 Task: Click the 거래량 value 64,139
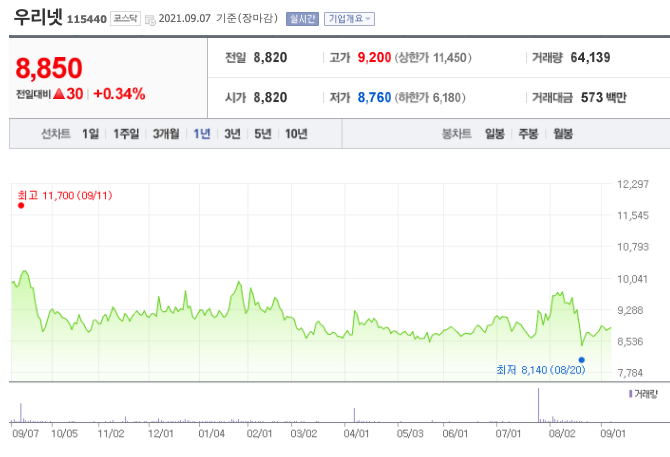[x=591, y=57]
